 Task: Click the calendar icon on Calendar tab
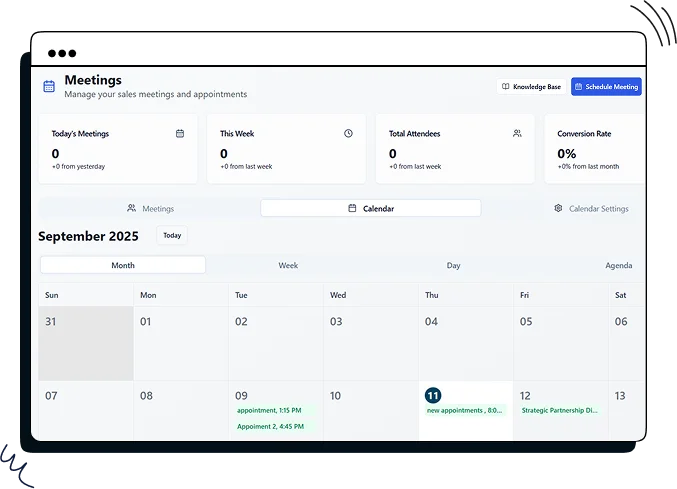pyautogui.click(x=352, y=209)
